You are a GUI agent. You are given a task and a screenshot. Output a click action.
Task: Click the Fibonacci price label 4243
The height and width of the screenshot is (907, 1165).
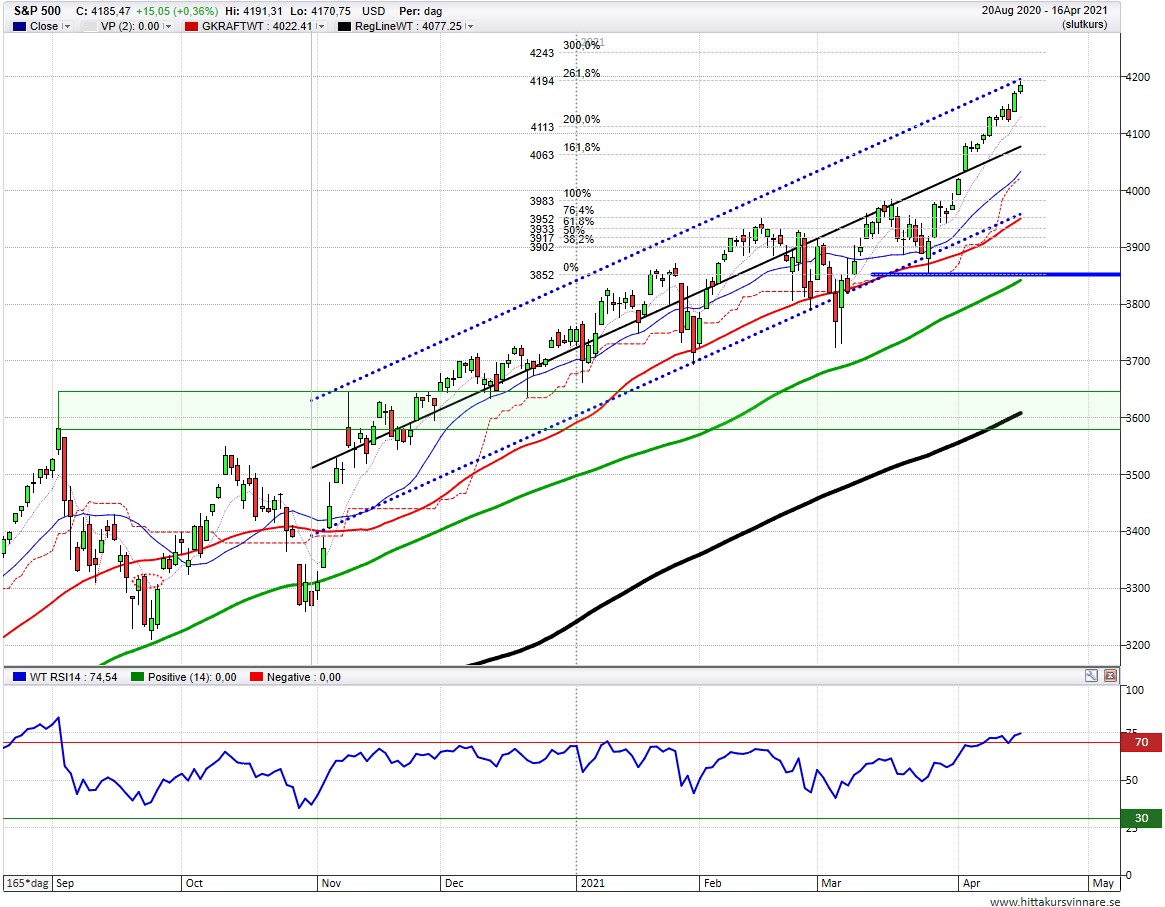coord(542,53)
